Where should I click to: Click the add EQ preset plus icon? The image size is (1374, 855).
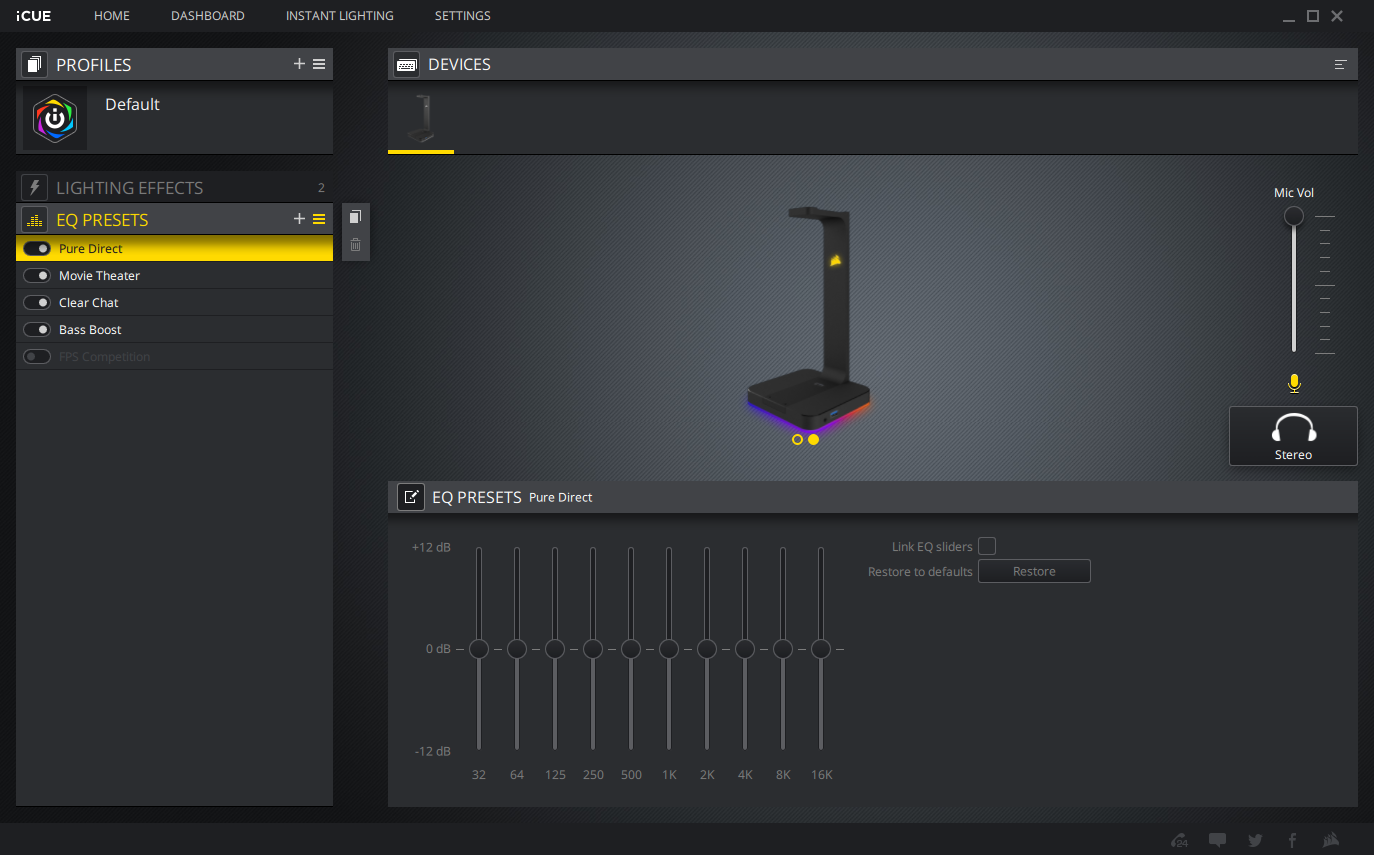pos(299,219)
